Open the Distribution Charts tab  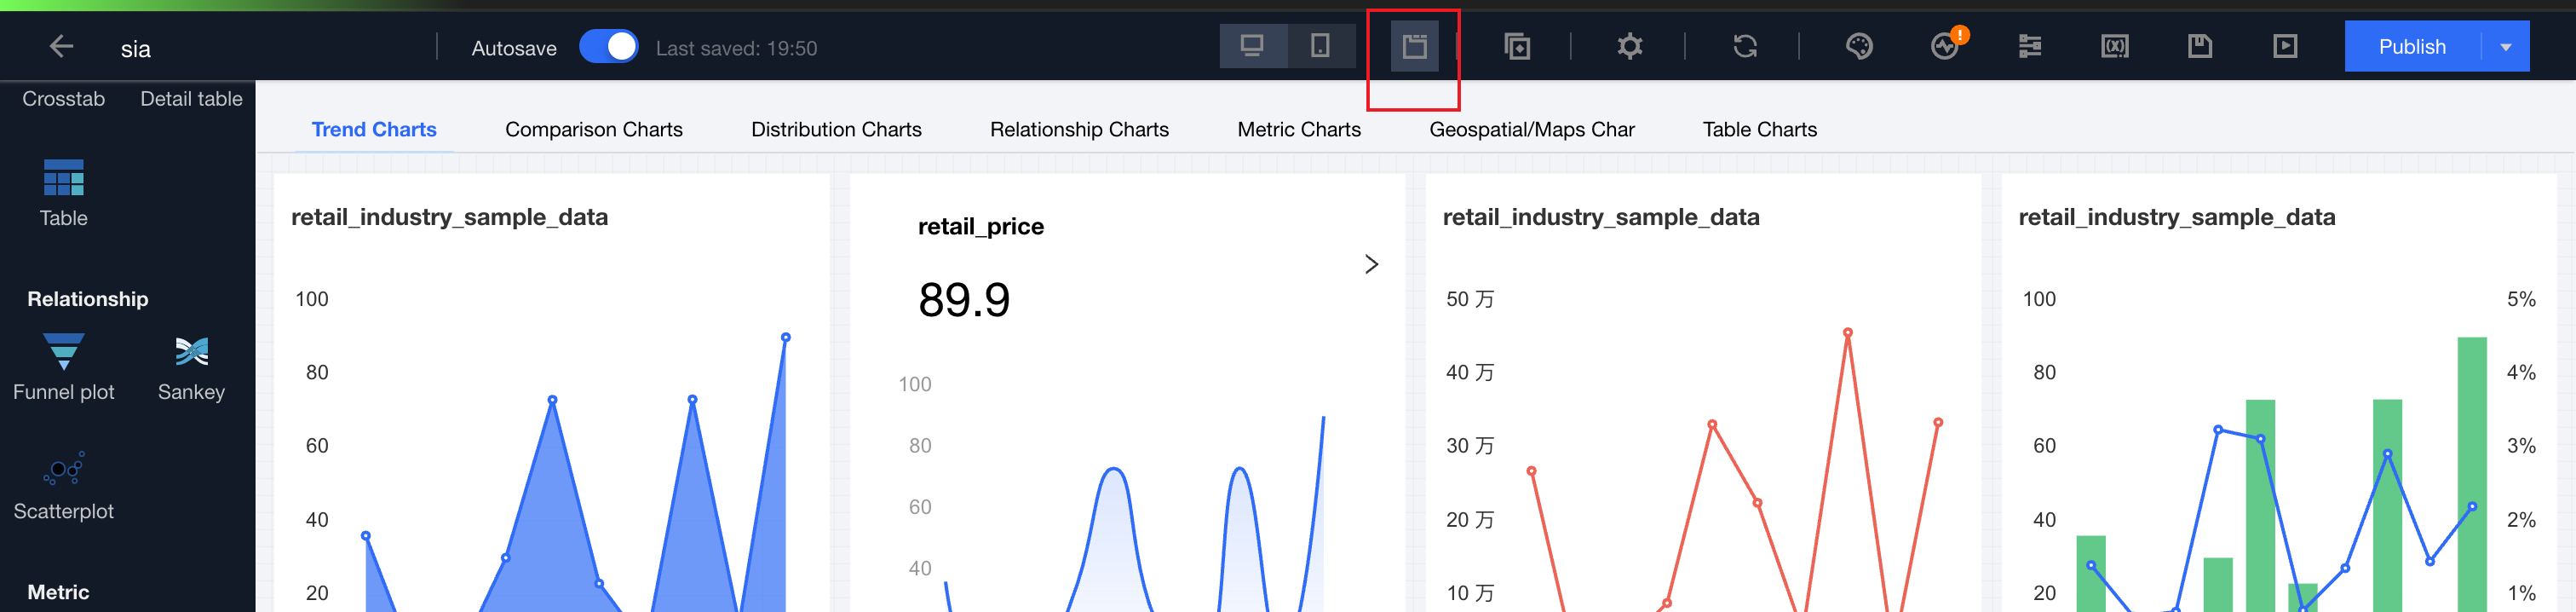pos(836,129)
